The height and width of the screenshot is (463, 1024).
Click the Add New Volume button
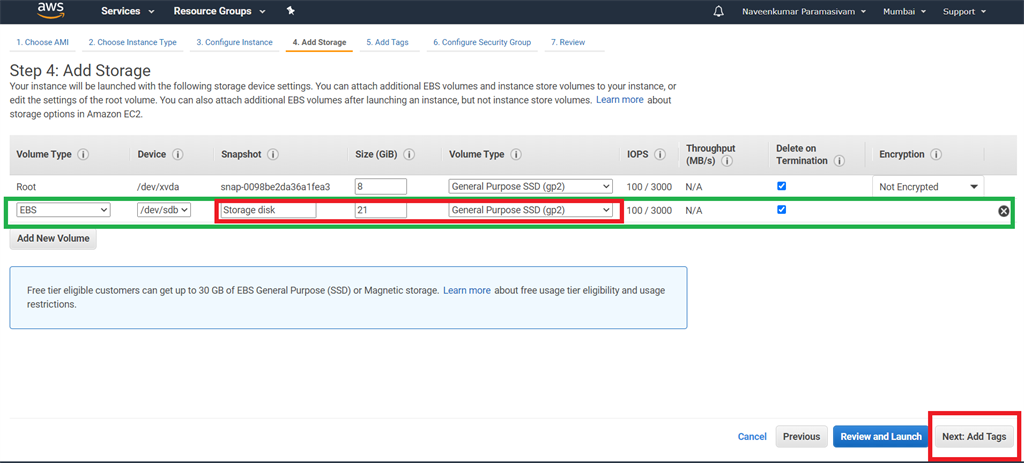tap(53, 238)
